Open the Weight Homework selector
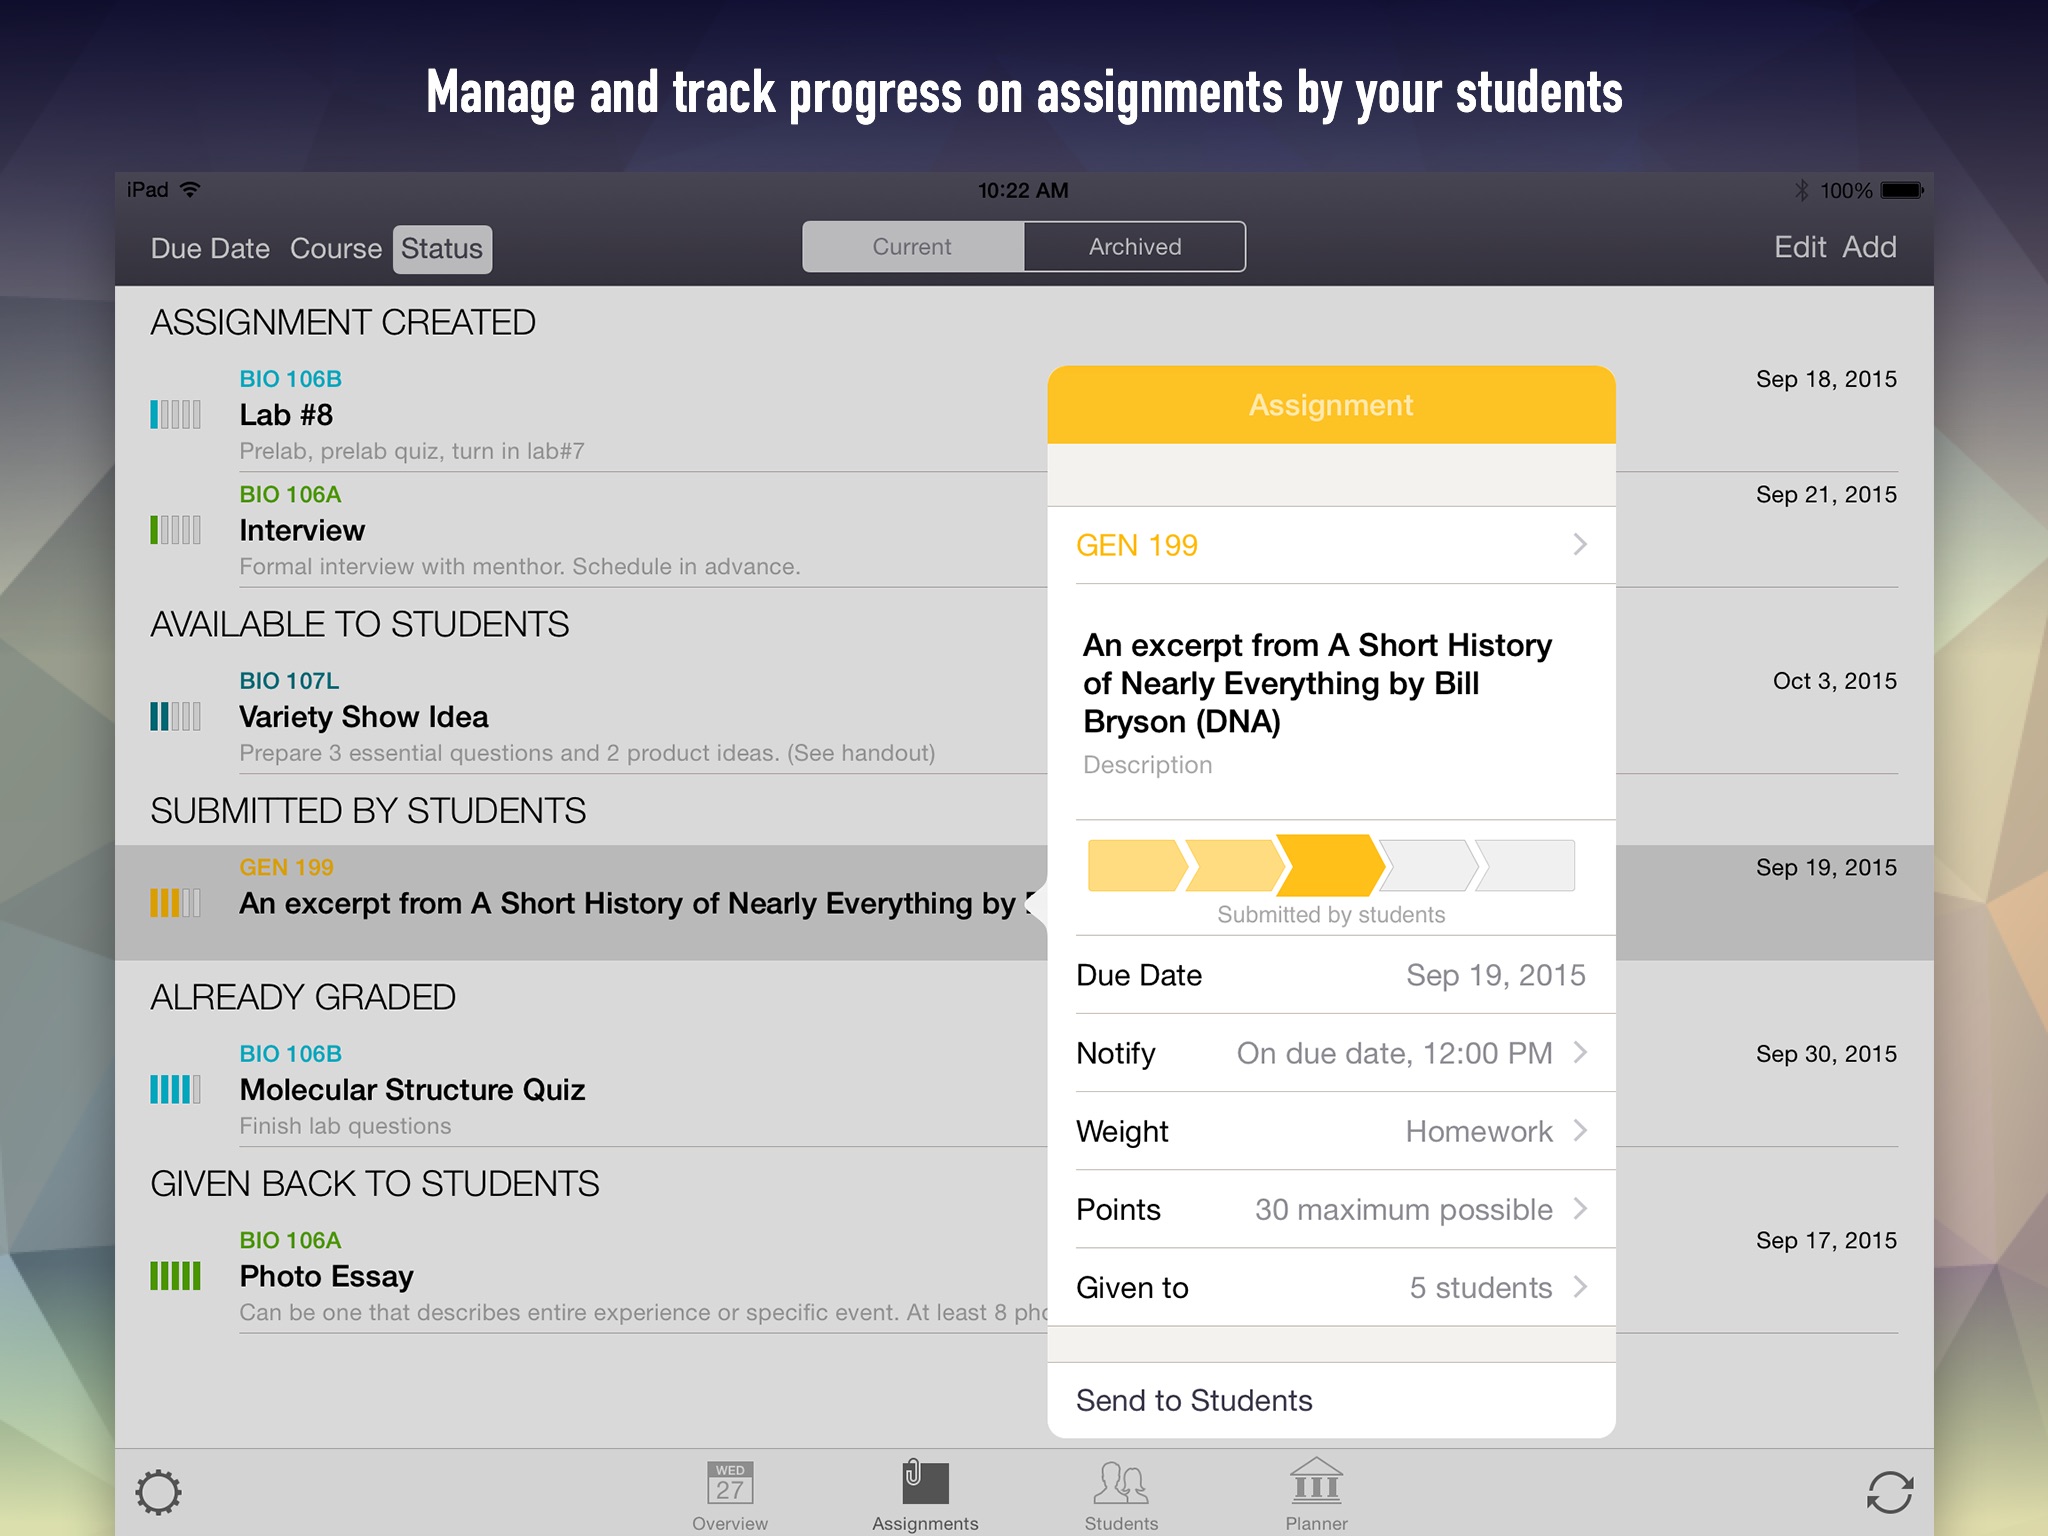 coord(1330,1131)
